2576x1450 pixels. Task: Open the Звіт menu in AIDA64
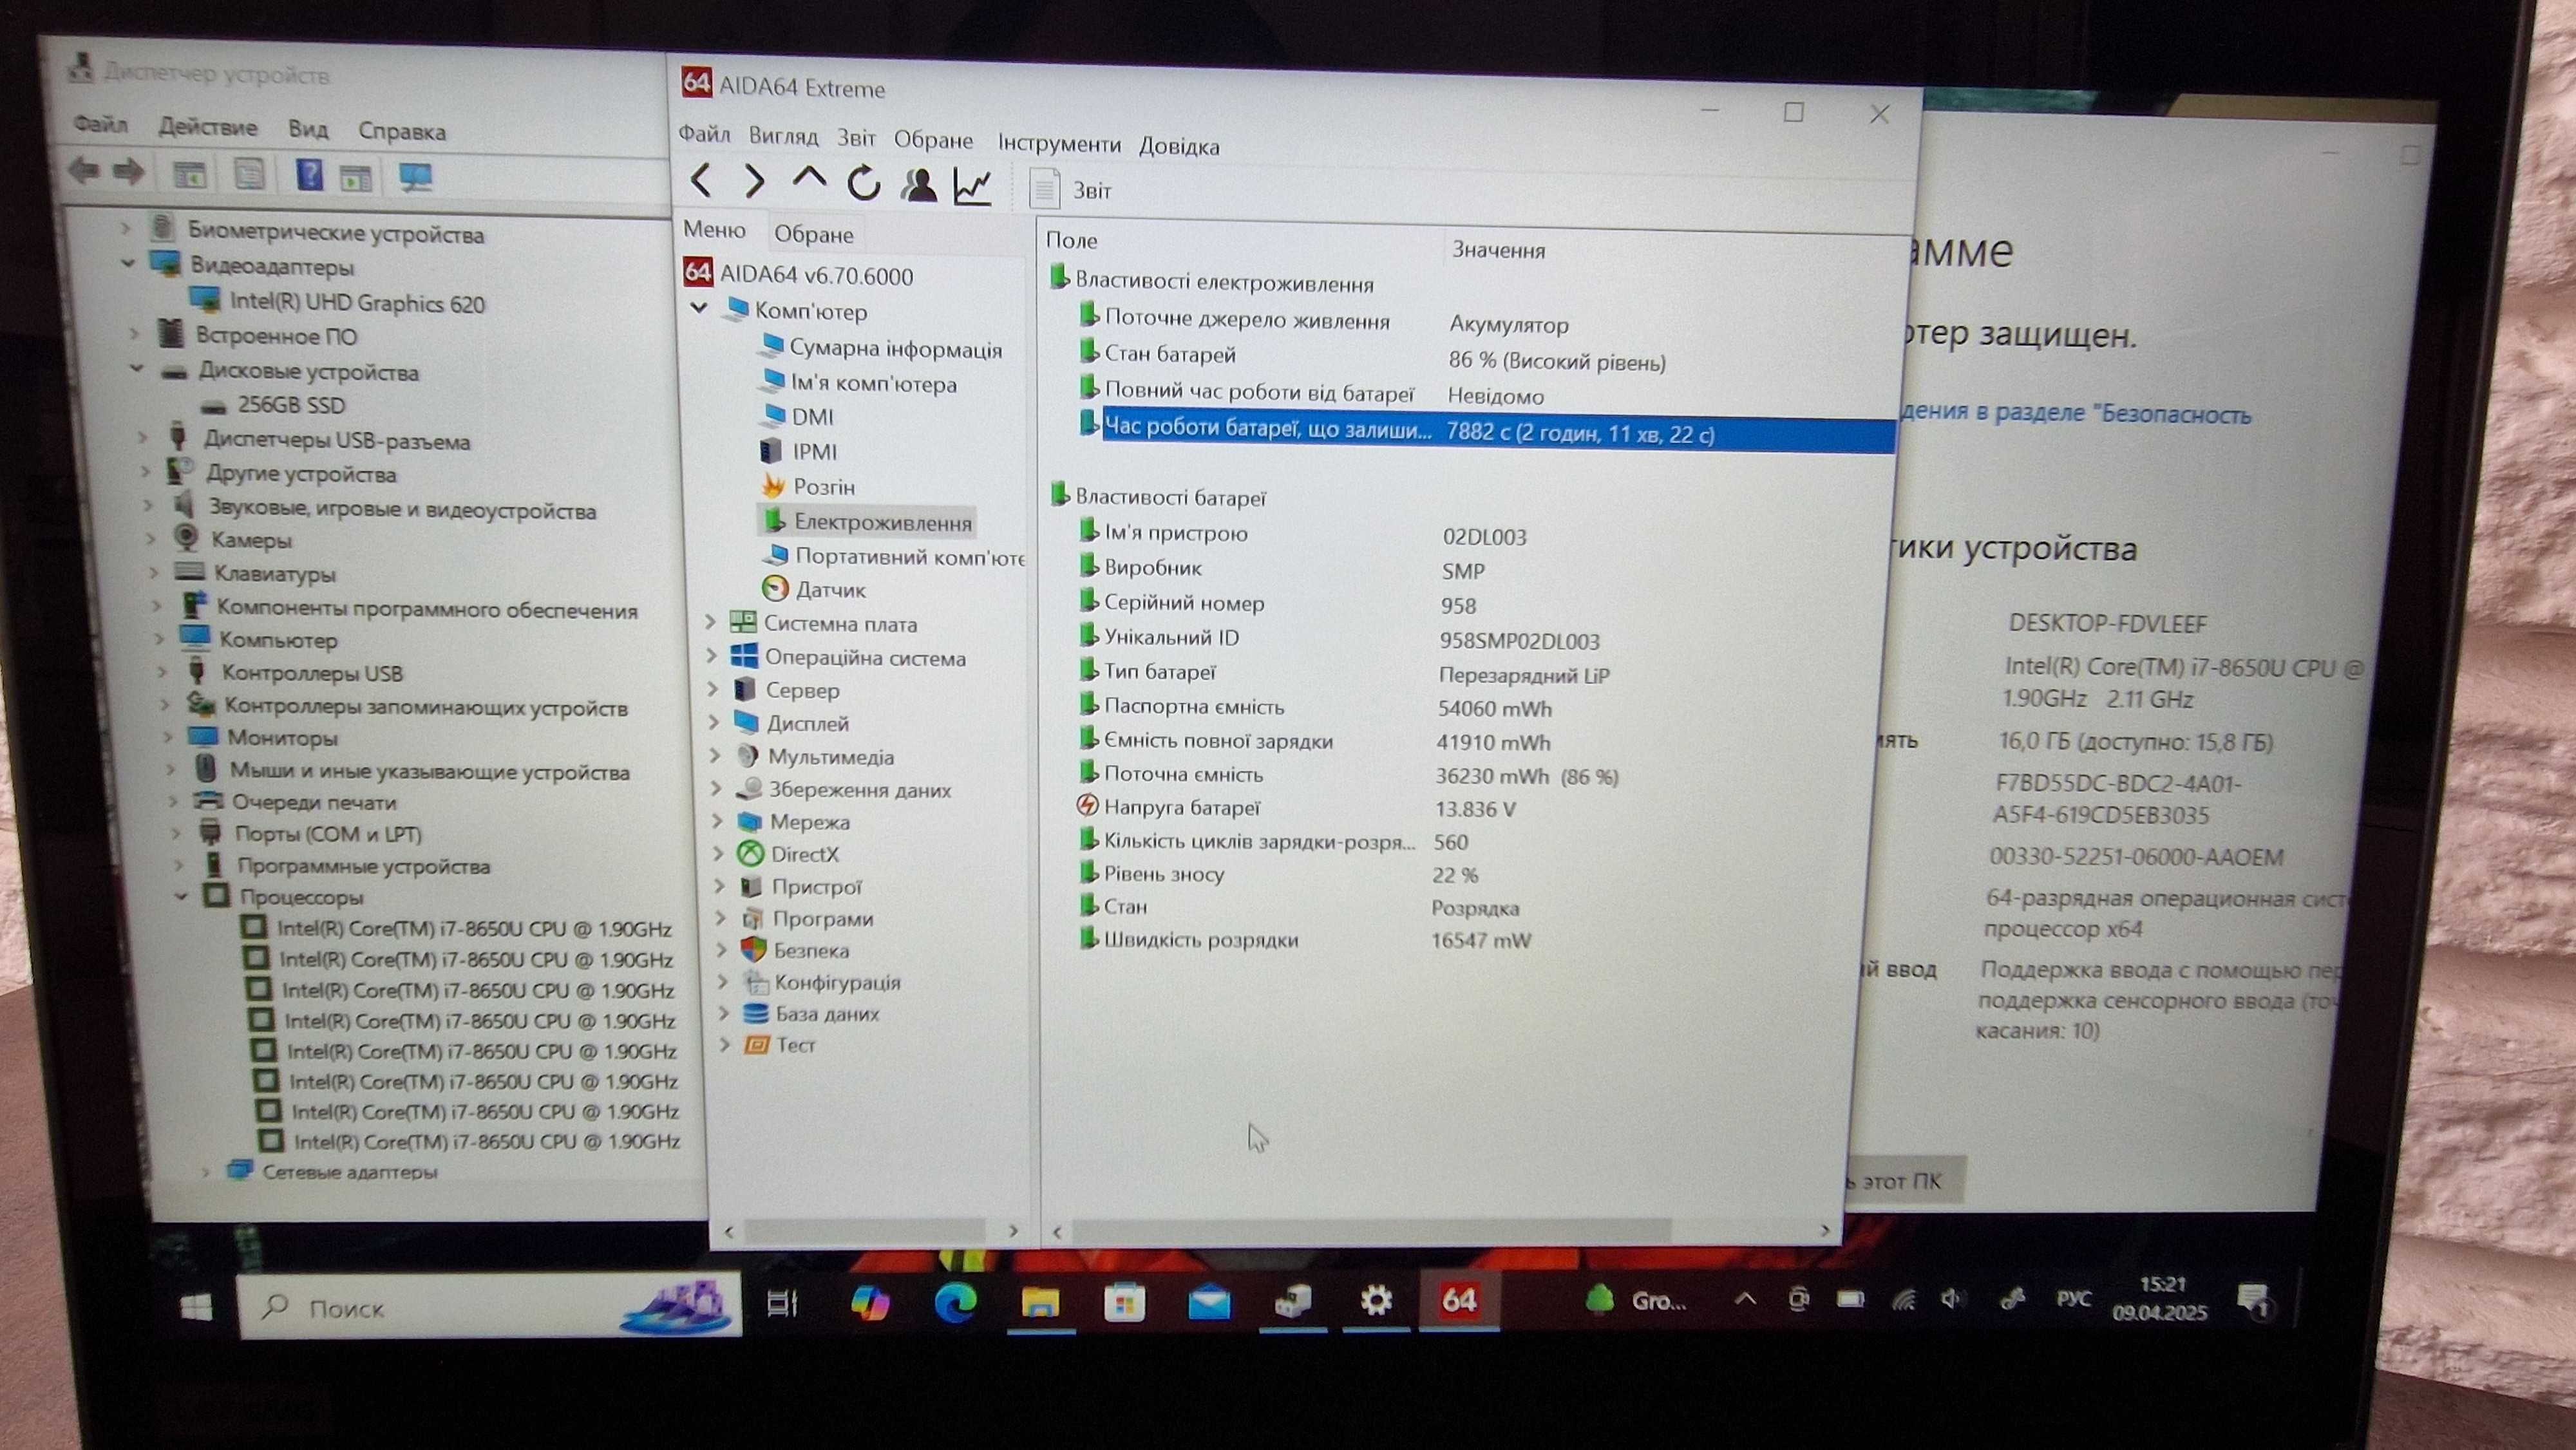click(x=856, y=138)
